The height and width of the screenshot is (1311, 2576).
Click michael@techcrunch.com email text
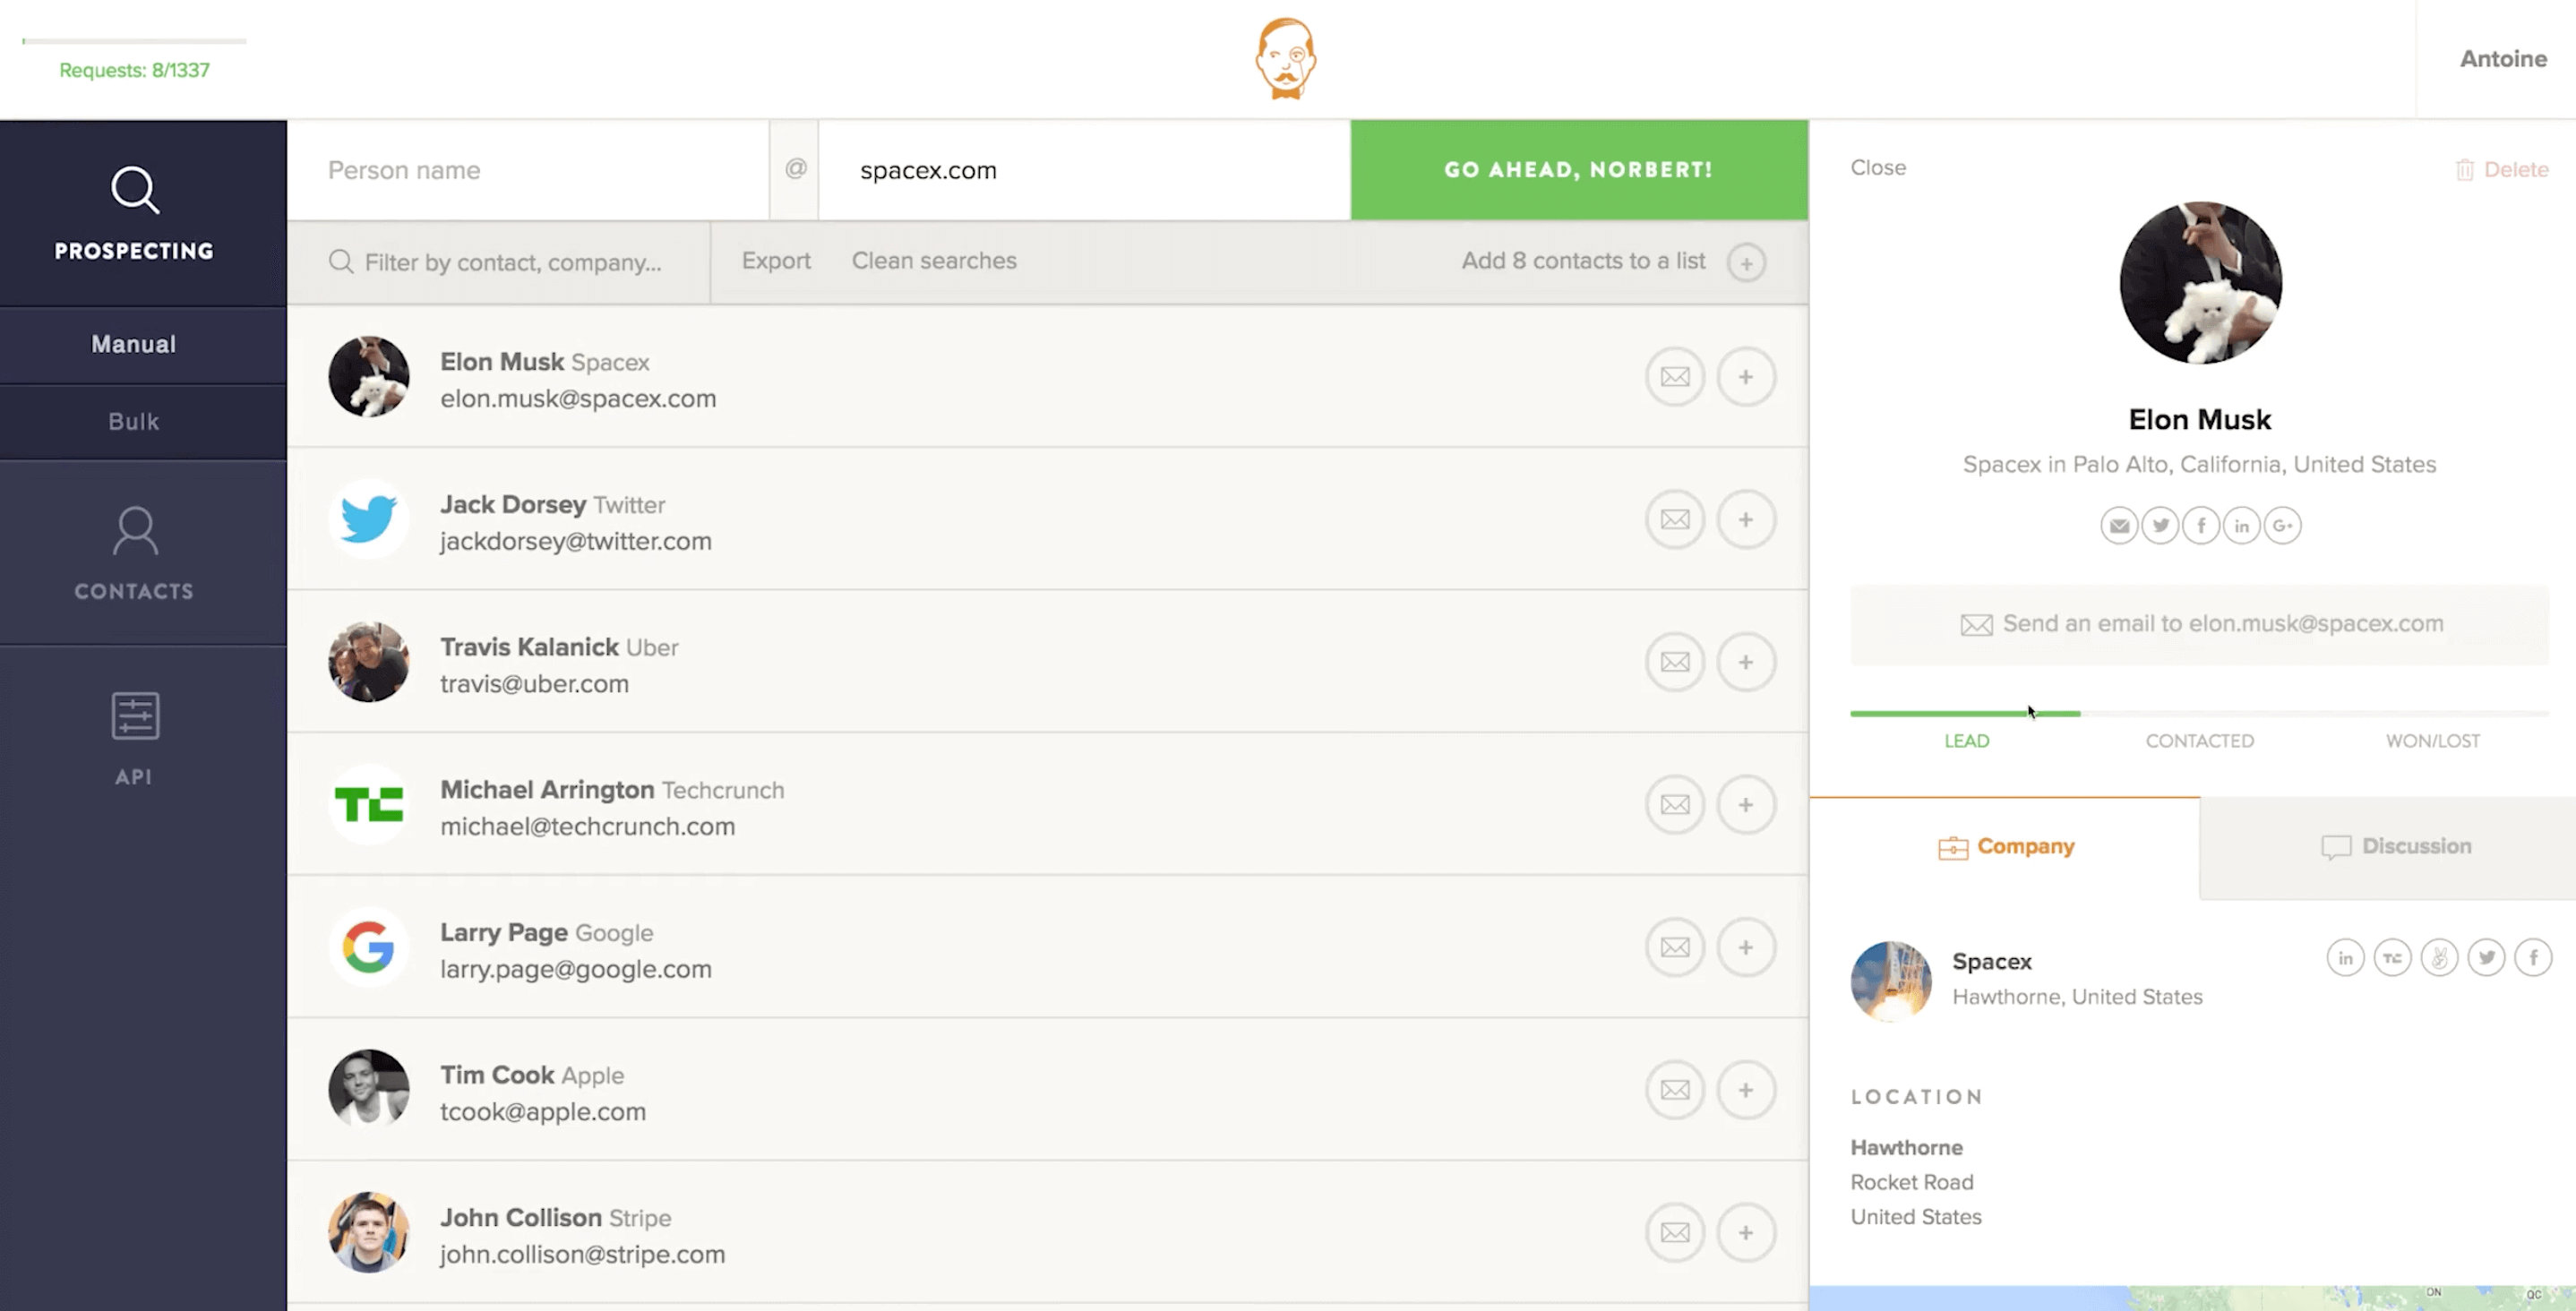click(587, 827)
